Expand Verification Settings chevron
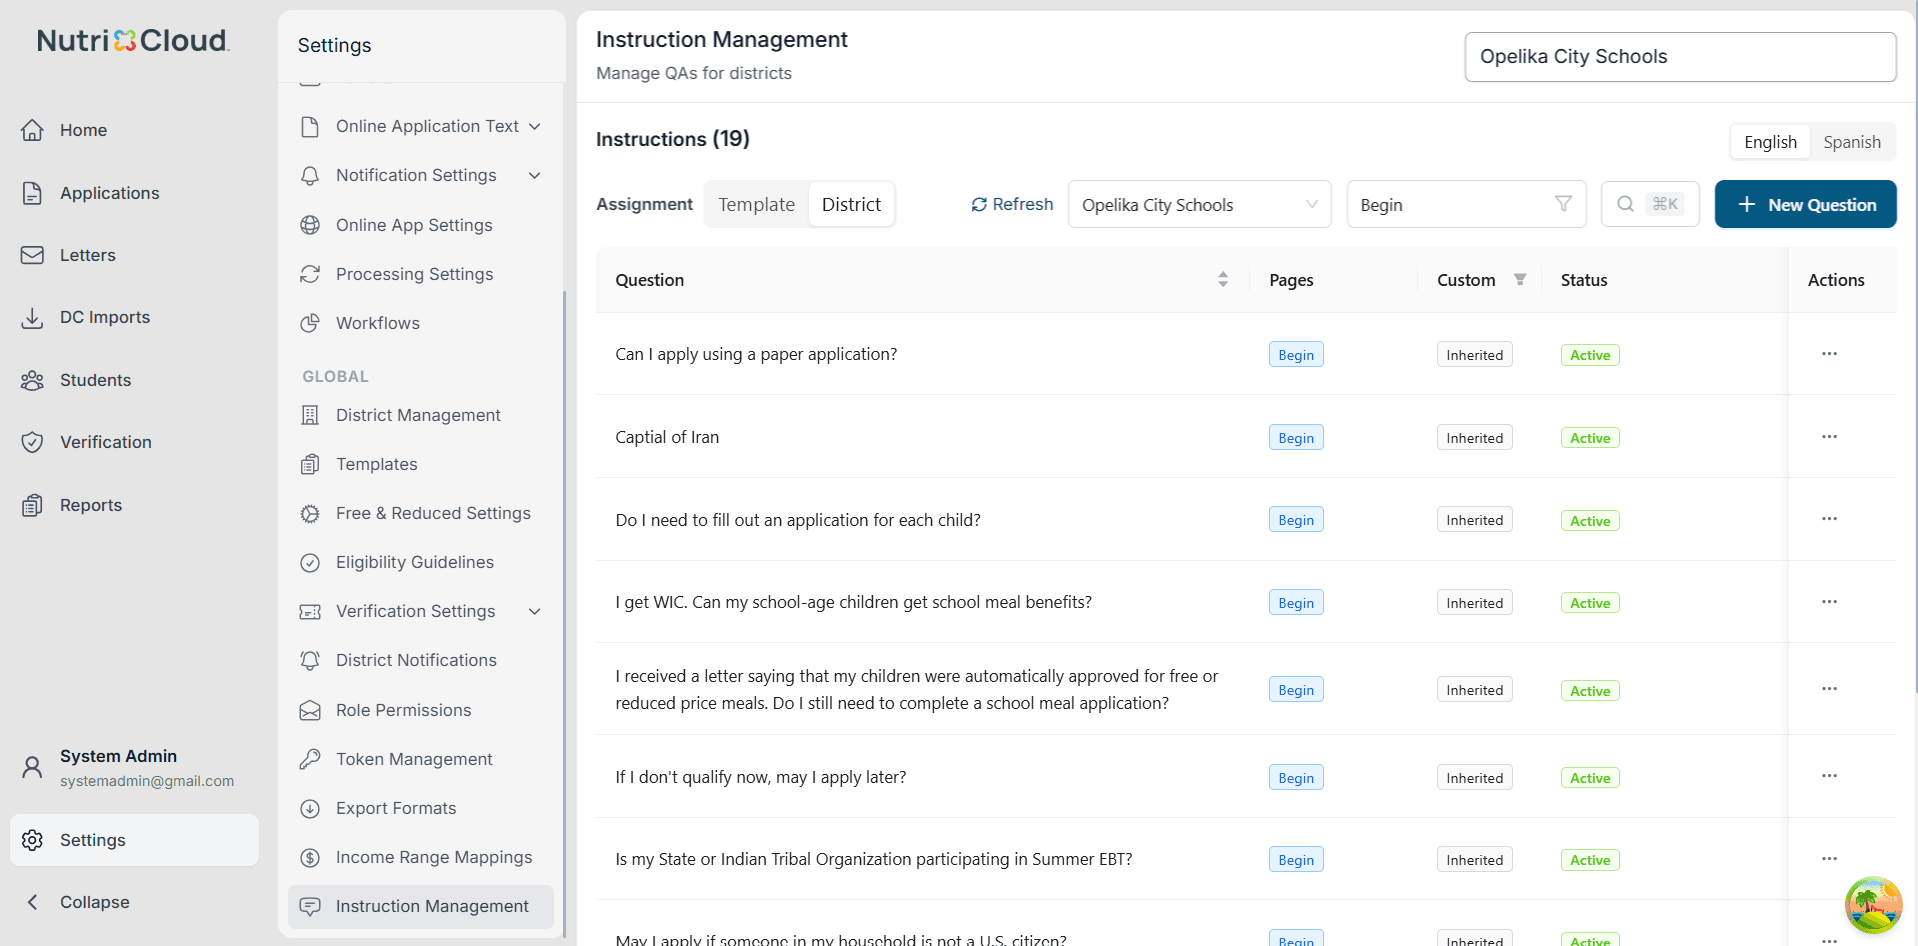 (x=535, y=611)
